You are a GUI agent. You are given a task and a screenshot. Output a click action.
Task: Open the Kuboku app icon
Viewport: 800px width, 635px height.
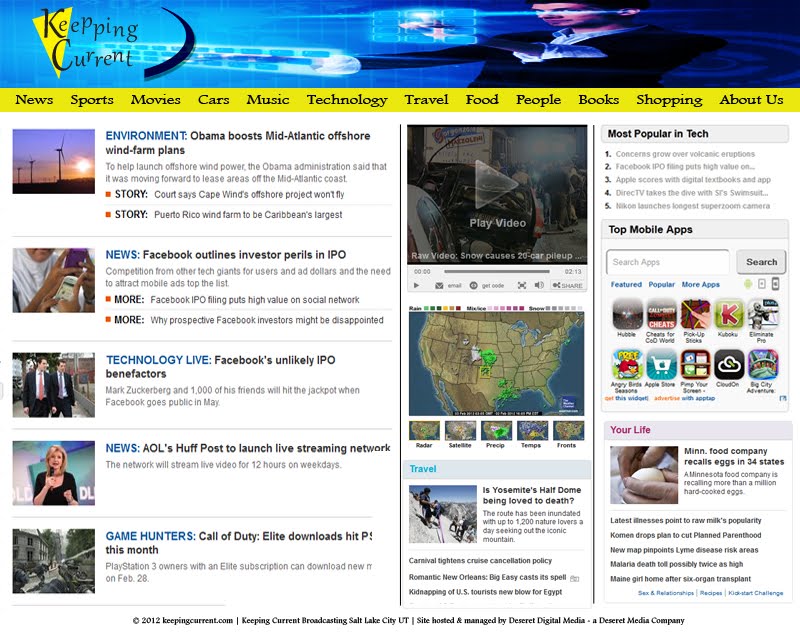point(729,314)
